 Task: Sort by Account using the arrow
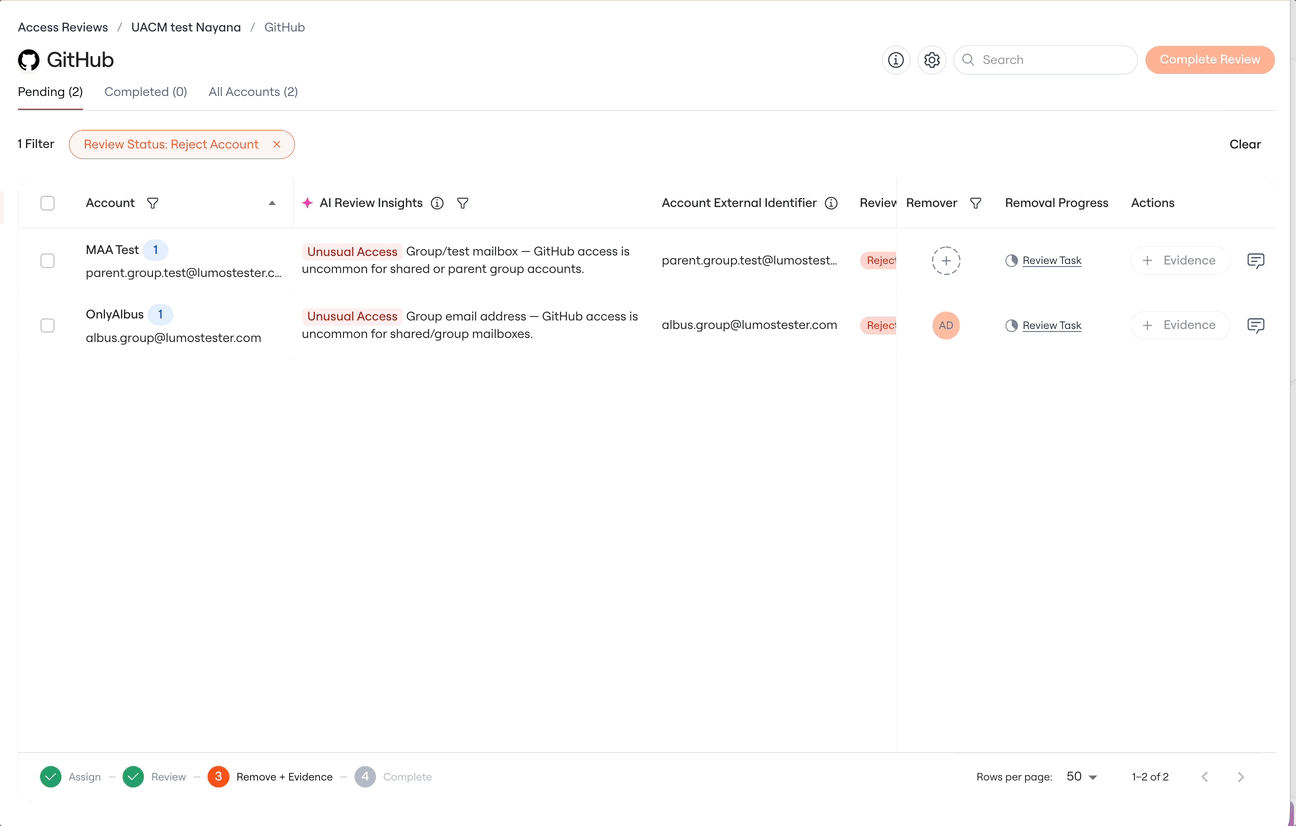point(272,203)
